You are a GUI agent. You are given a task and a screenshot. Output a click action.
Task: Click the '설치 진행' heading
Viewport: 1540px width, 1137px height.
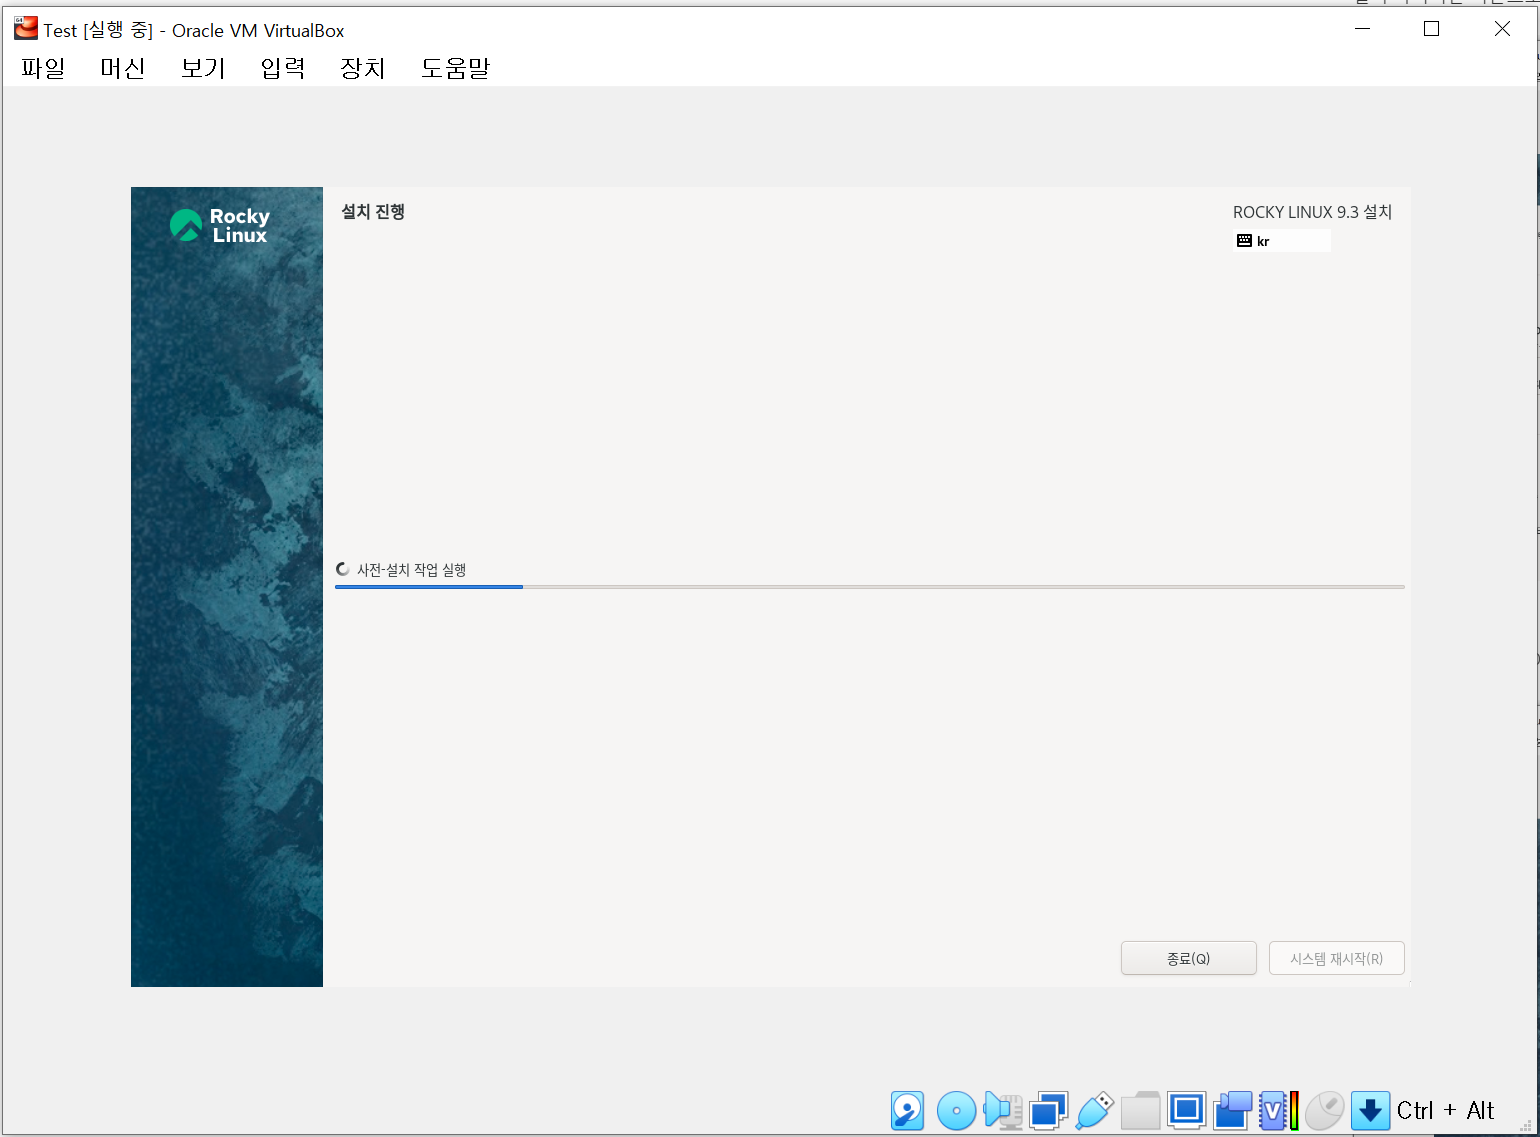coord(373,212)
